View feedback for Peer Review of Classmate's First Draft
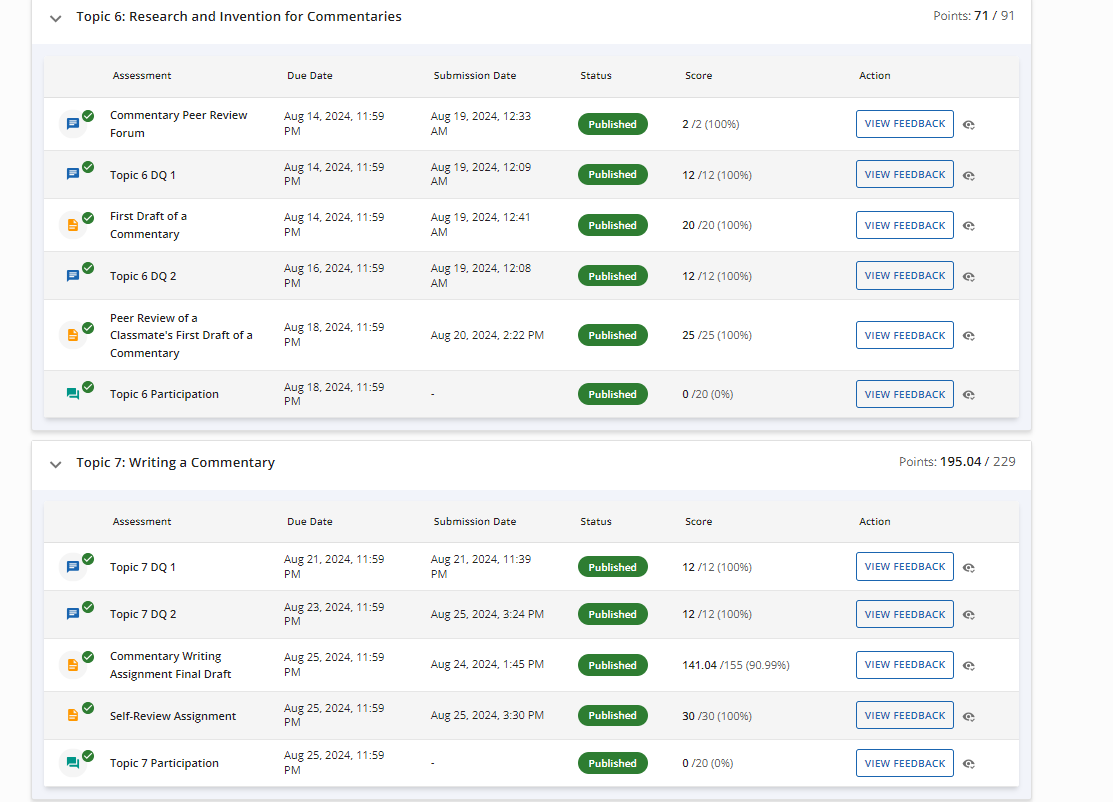Image resolution: width=1113 pixels, height=802 pixels. 904,335
